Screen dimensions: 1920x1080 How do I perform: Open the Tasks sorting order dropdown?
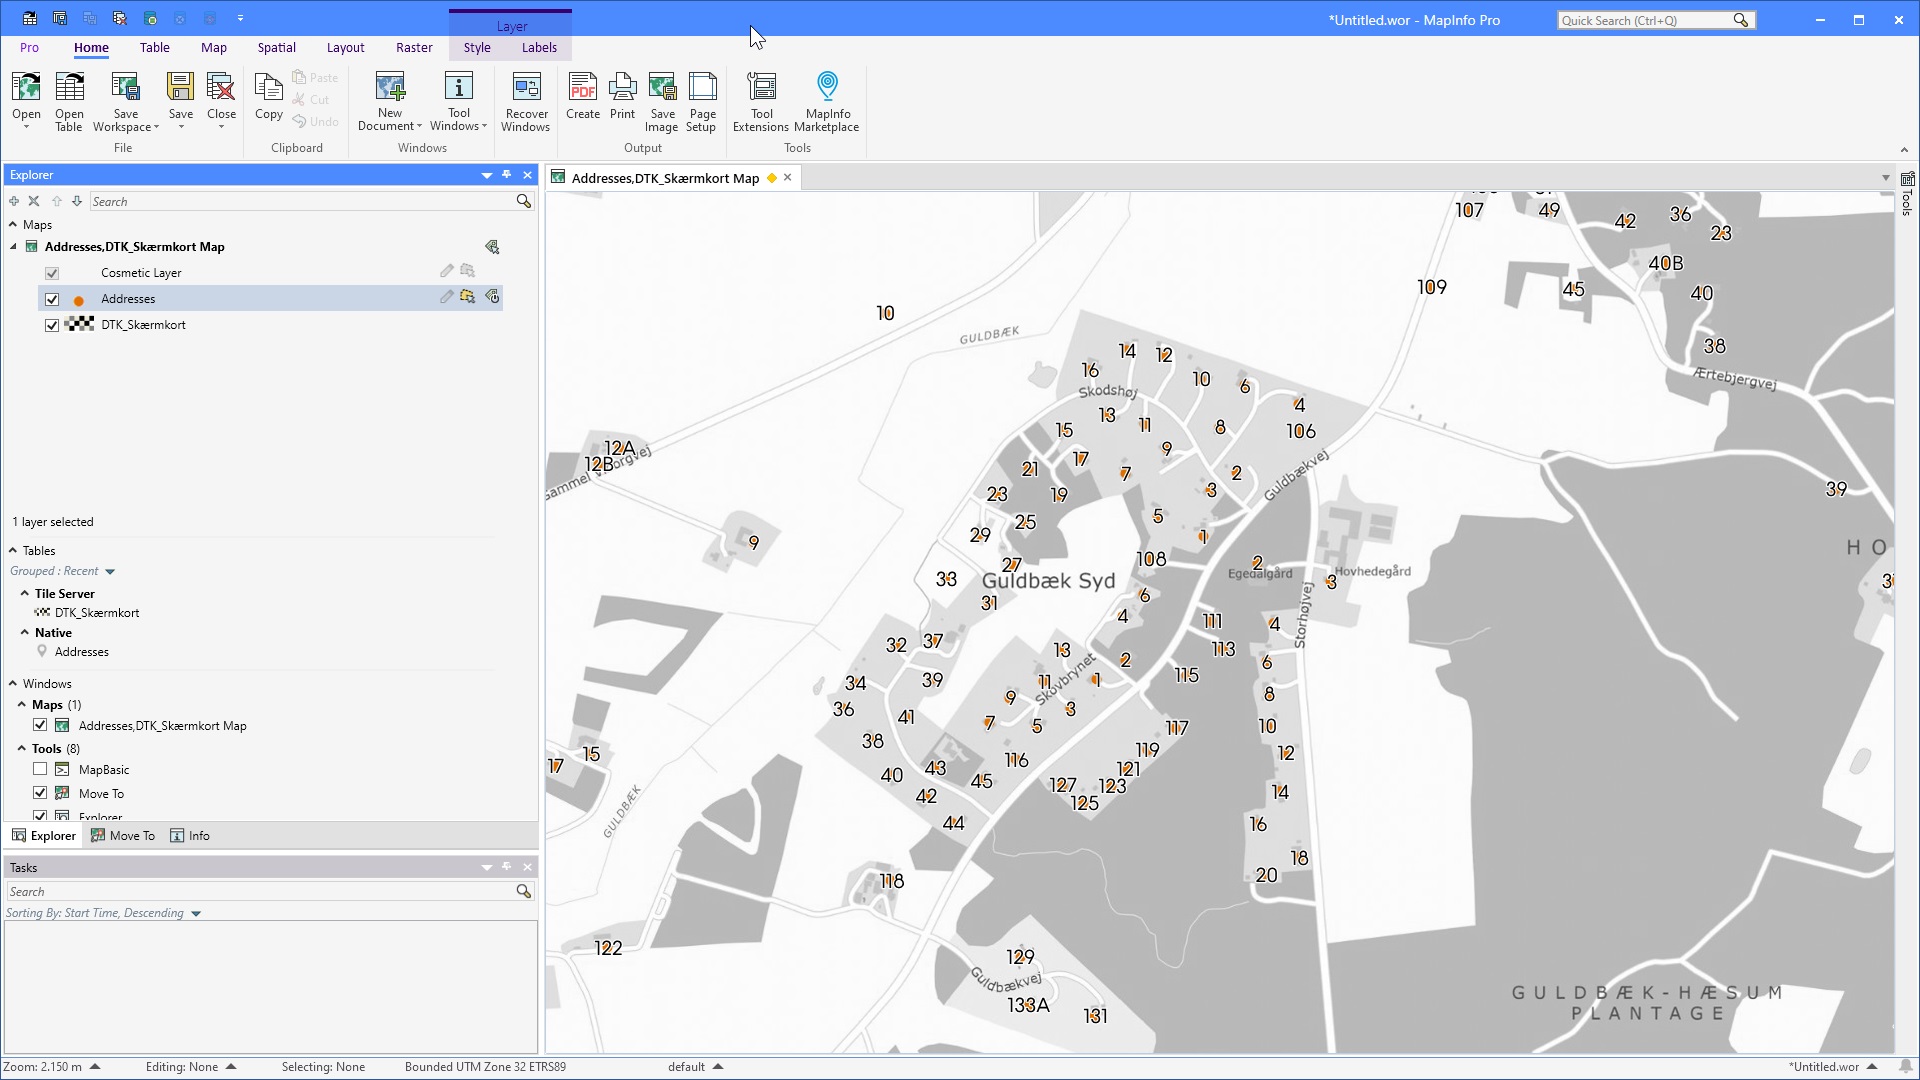point(196,914)
